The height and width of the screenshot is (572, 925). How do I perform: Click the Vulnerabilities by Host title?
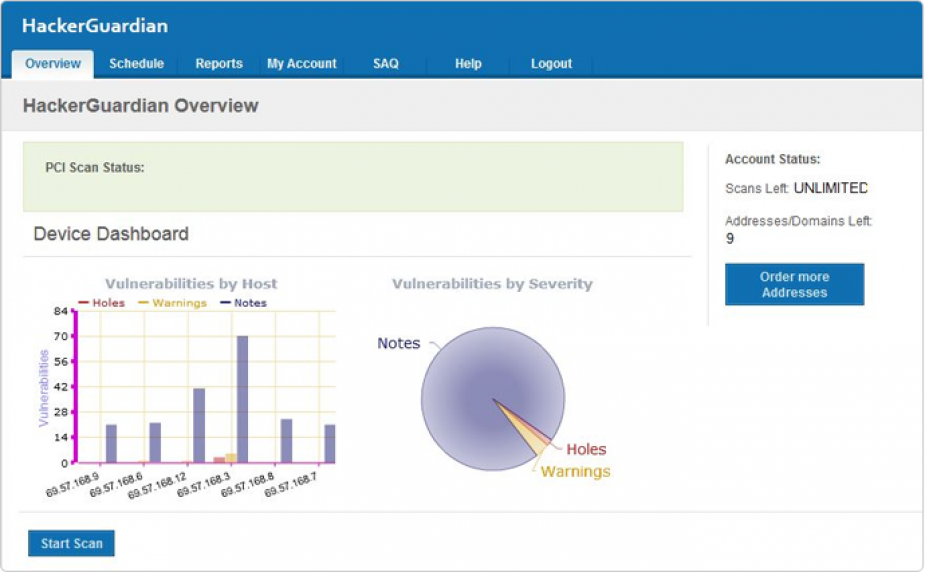tap(191, 284)
